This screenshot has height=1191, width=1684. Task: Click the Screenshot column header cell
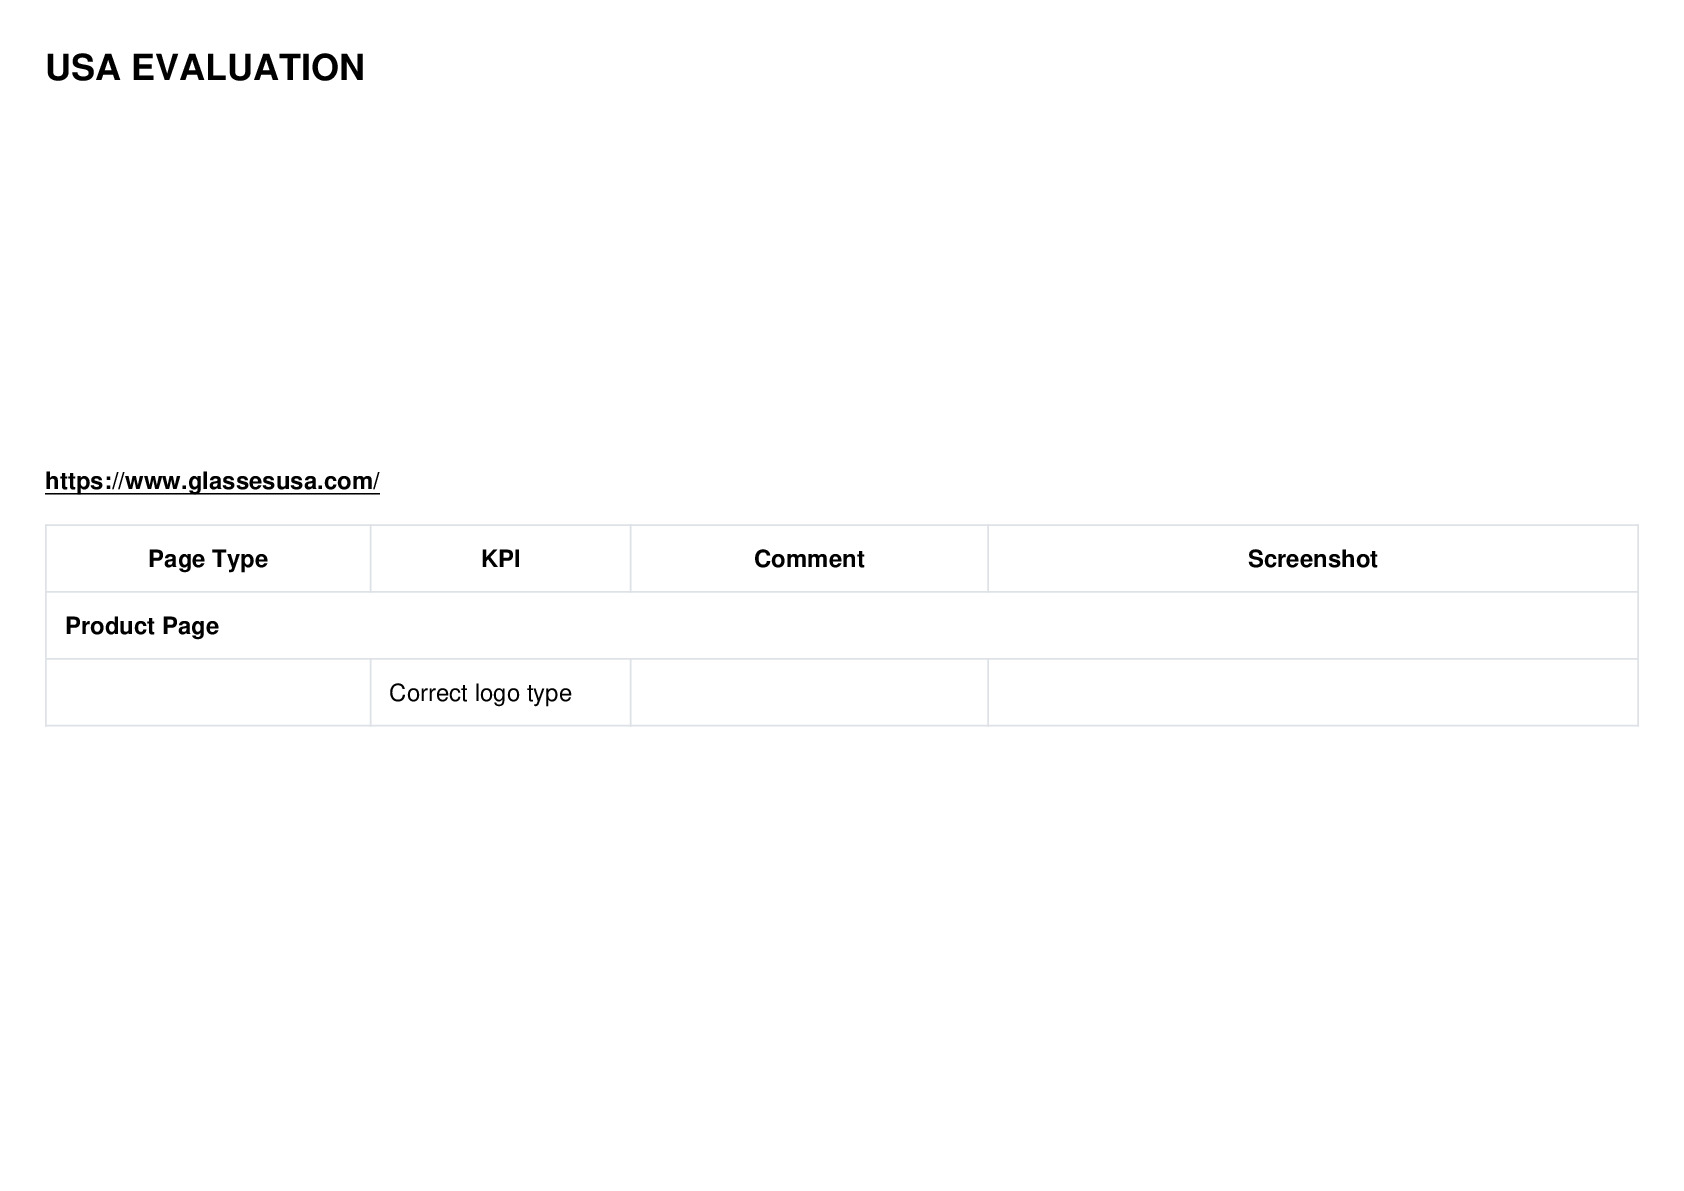(1312, 558)
